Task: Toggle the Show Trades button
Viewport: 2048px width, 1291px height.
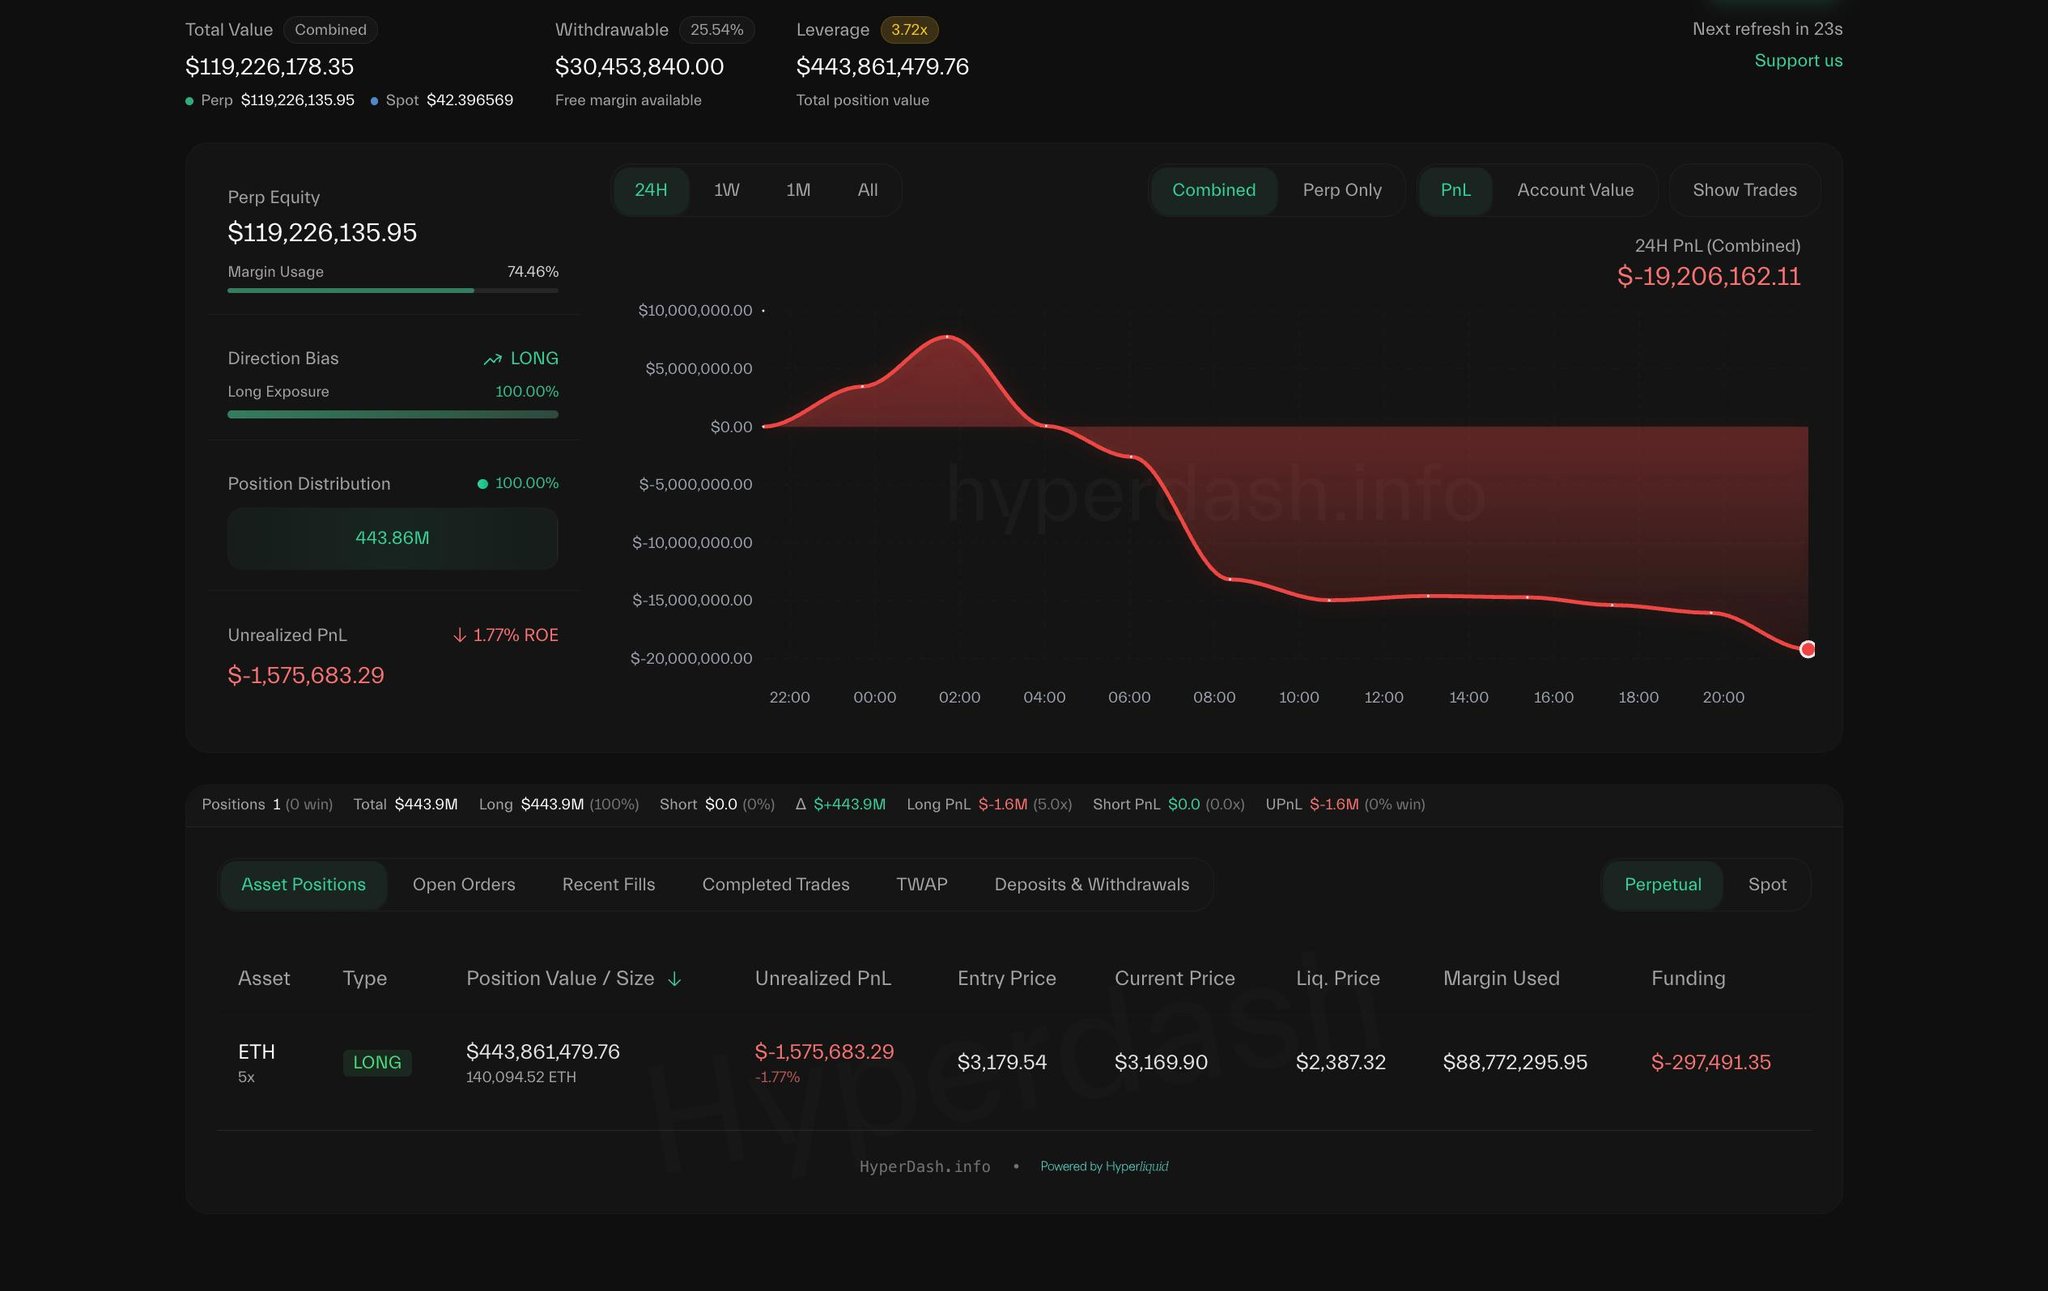Action: click(x=1744, y=190)
